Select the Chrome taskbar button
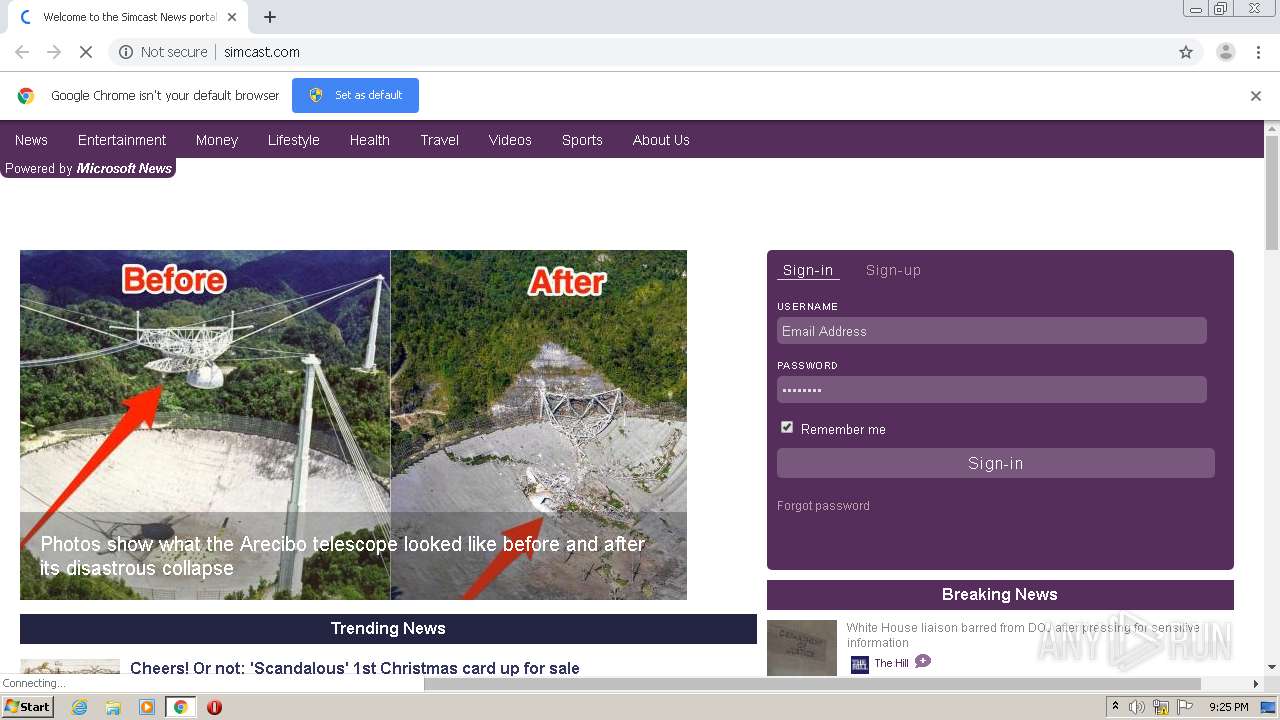The width and height of the screenshot is (1280, 720). pyautogui.click(x=181, y=707)
